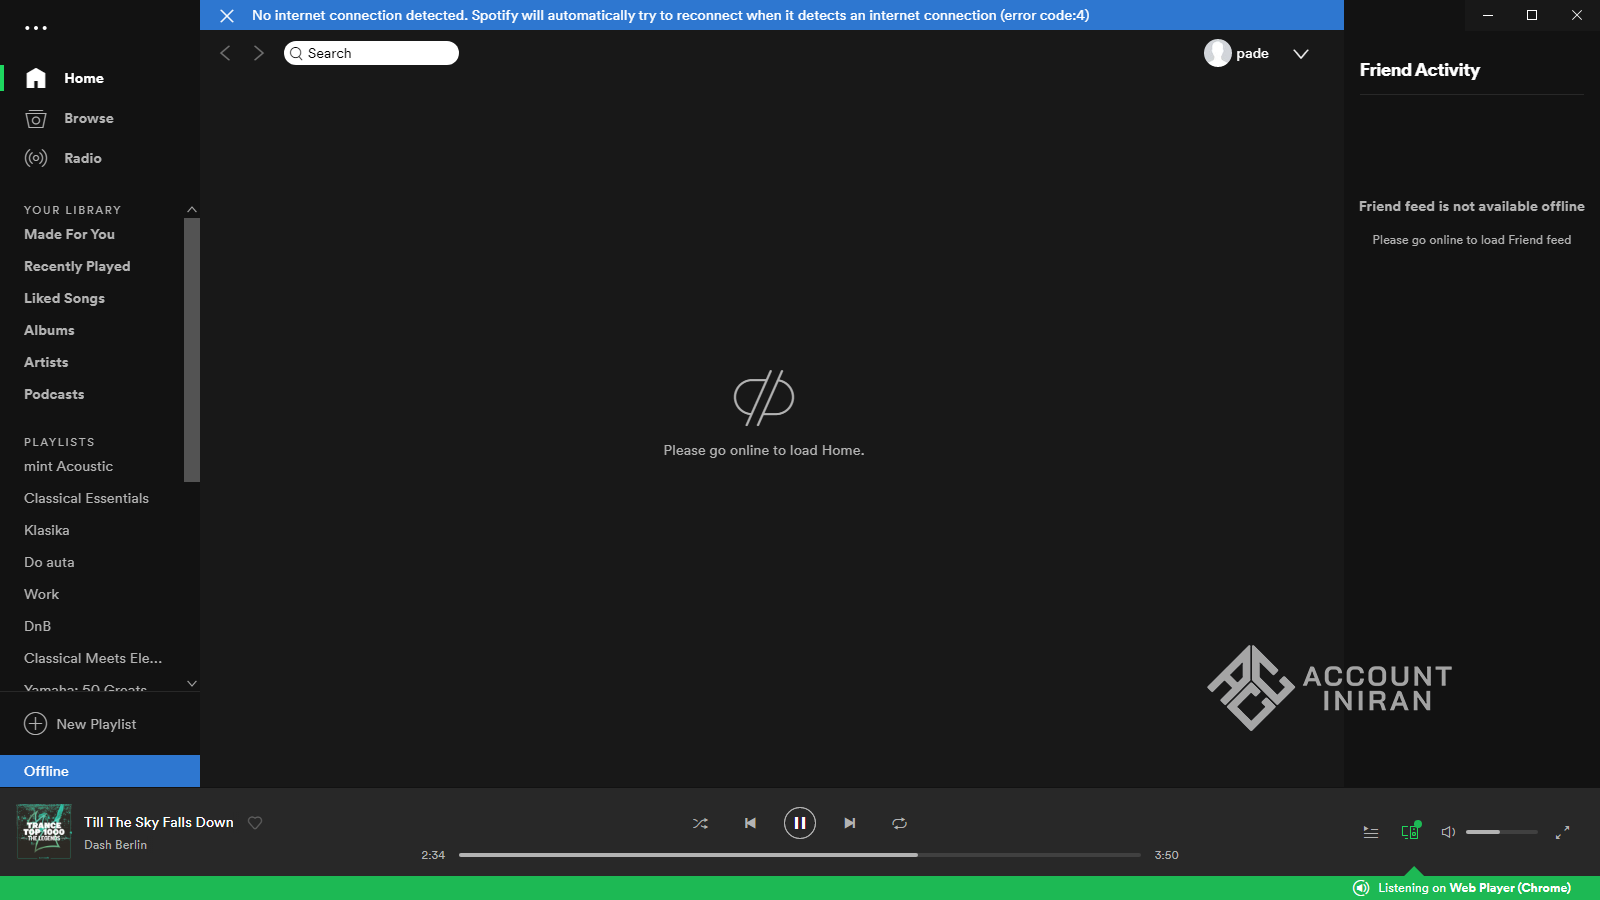Maximize the Spotify window

pyautogui.click(x=1532, y=15)
